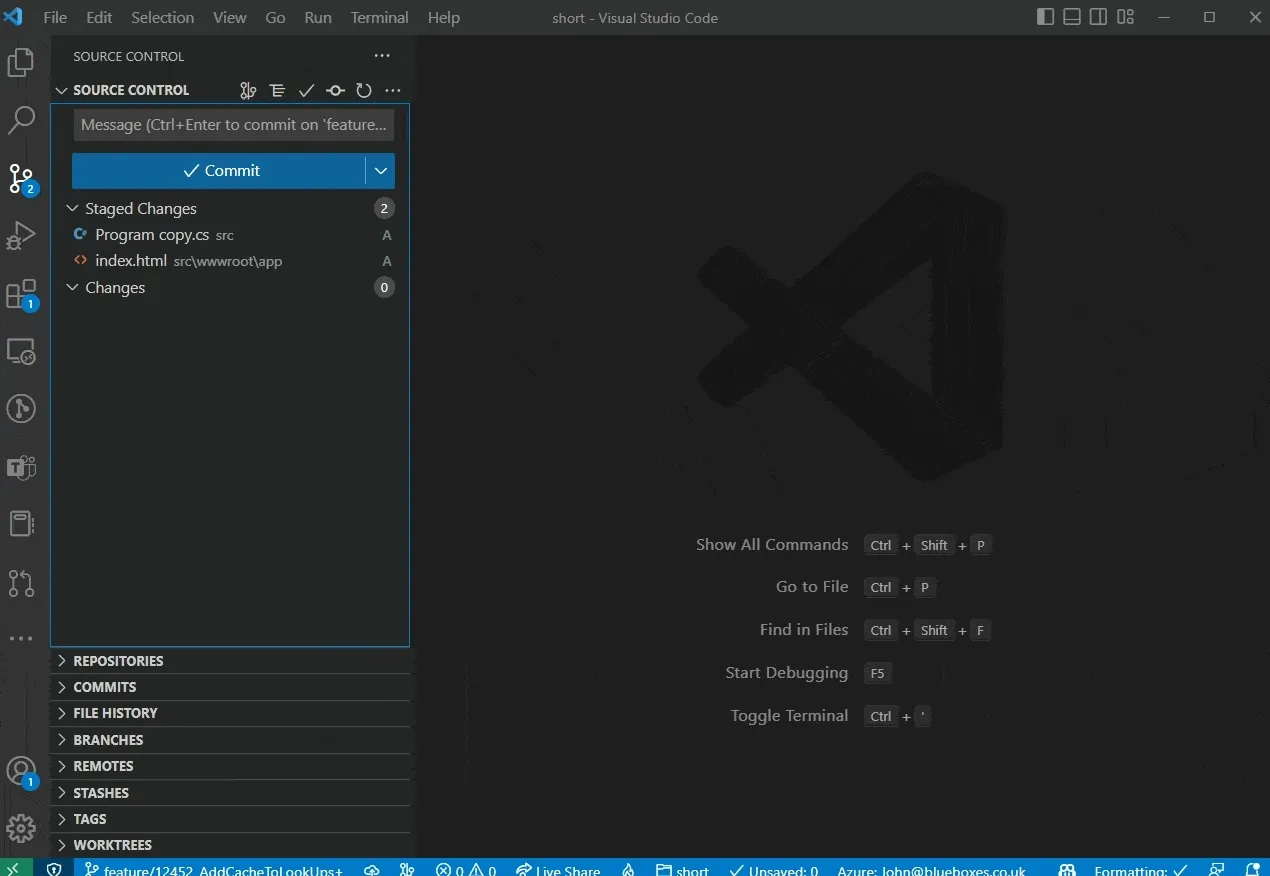Open Customize Layout icon in title bar
Screen dimensions: 1270x876
tap(1126, 17)
